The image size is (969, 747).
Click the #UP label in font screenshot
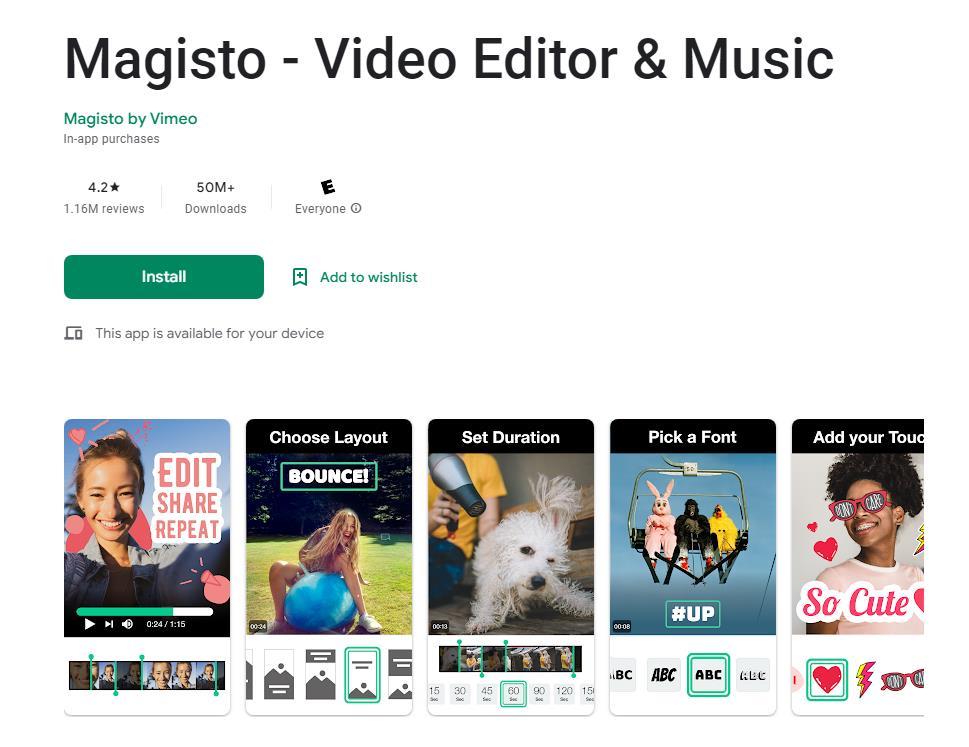(x=693, y=614)
